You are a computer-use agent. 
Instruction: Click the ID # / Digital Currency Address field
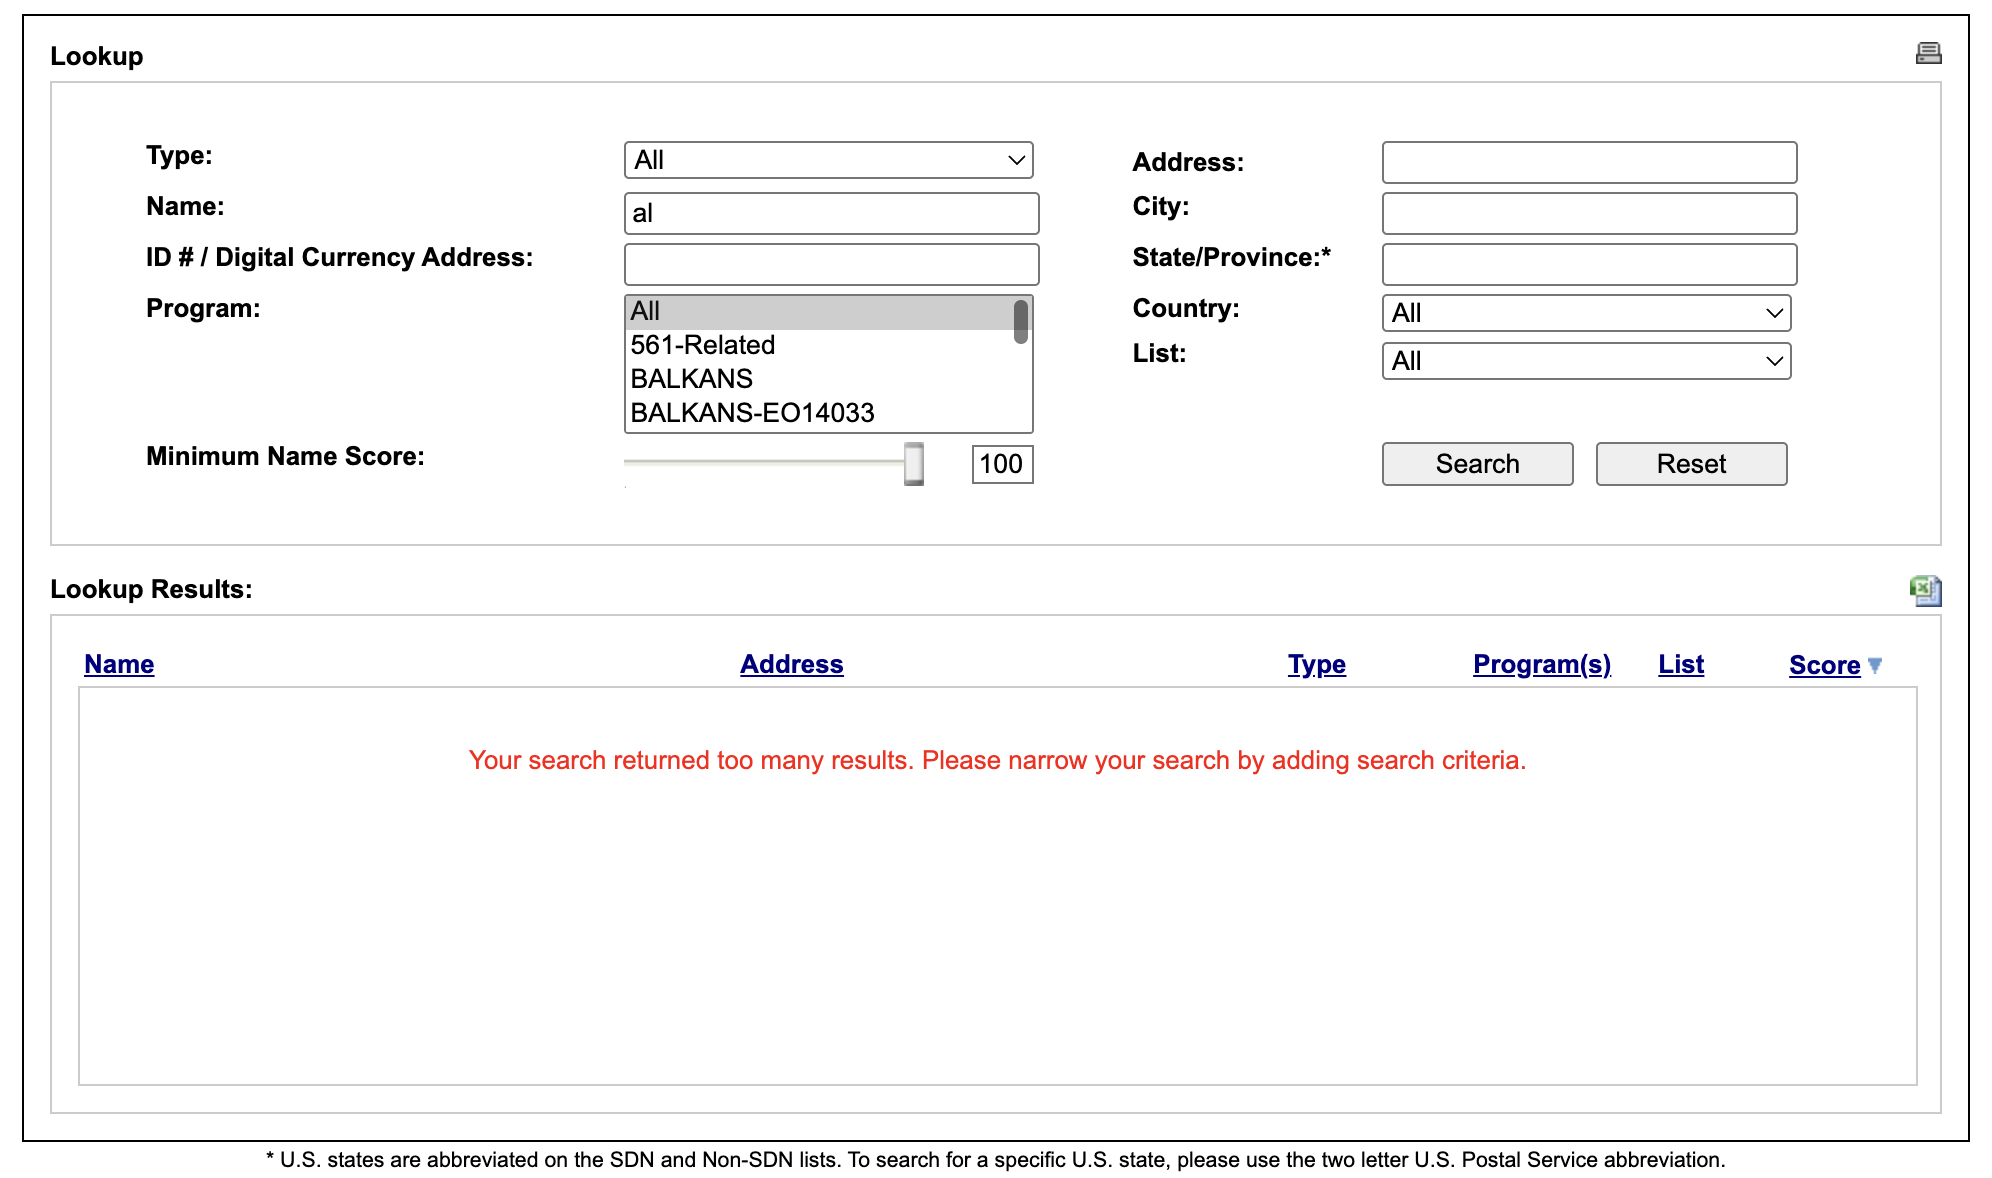pyautogui.click(x=831, y=264)
